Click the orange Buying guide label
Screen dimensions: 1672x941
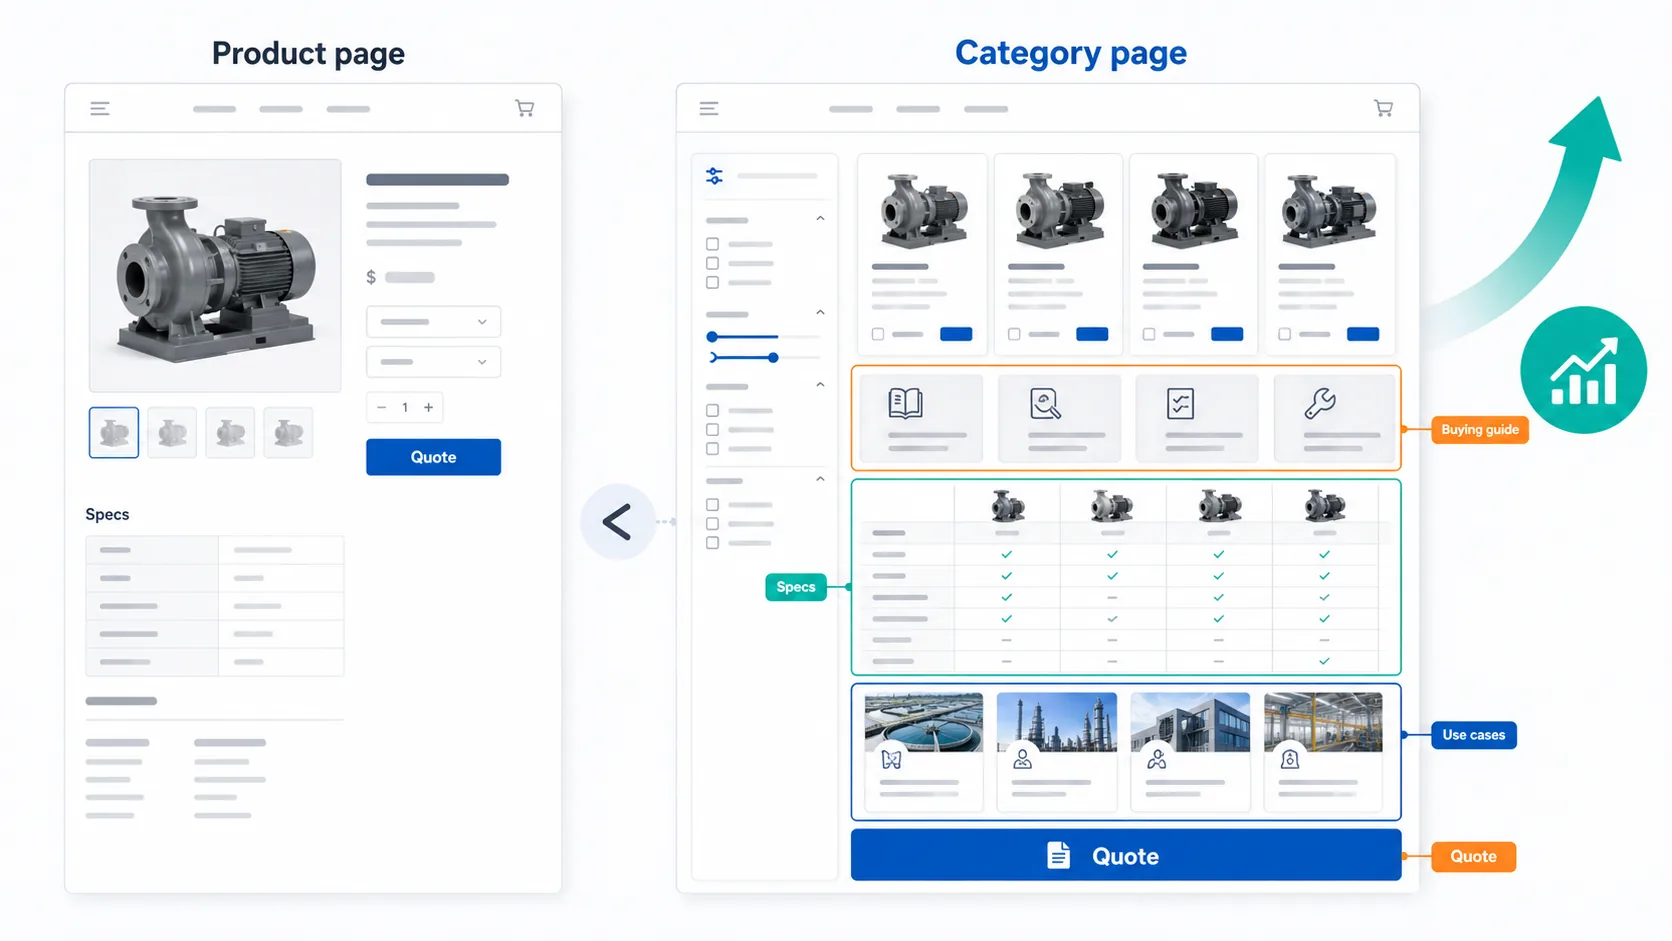[x=1480, y=430]
